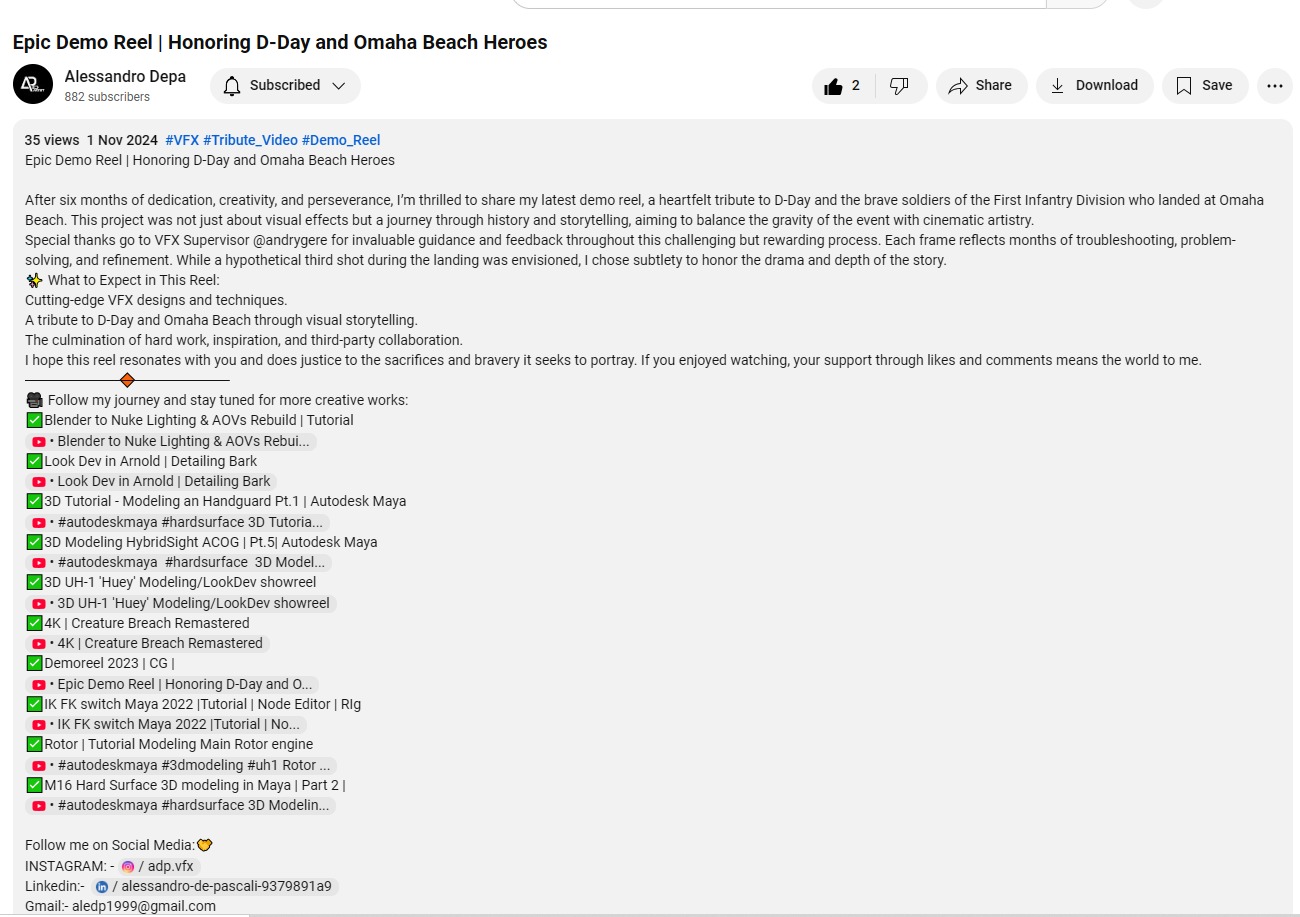Click the Alessandro Depa channel name
This screenshot has height=917, width=1300.
125,77
